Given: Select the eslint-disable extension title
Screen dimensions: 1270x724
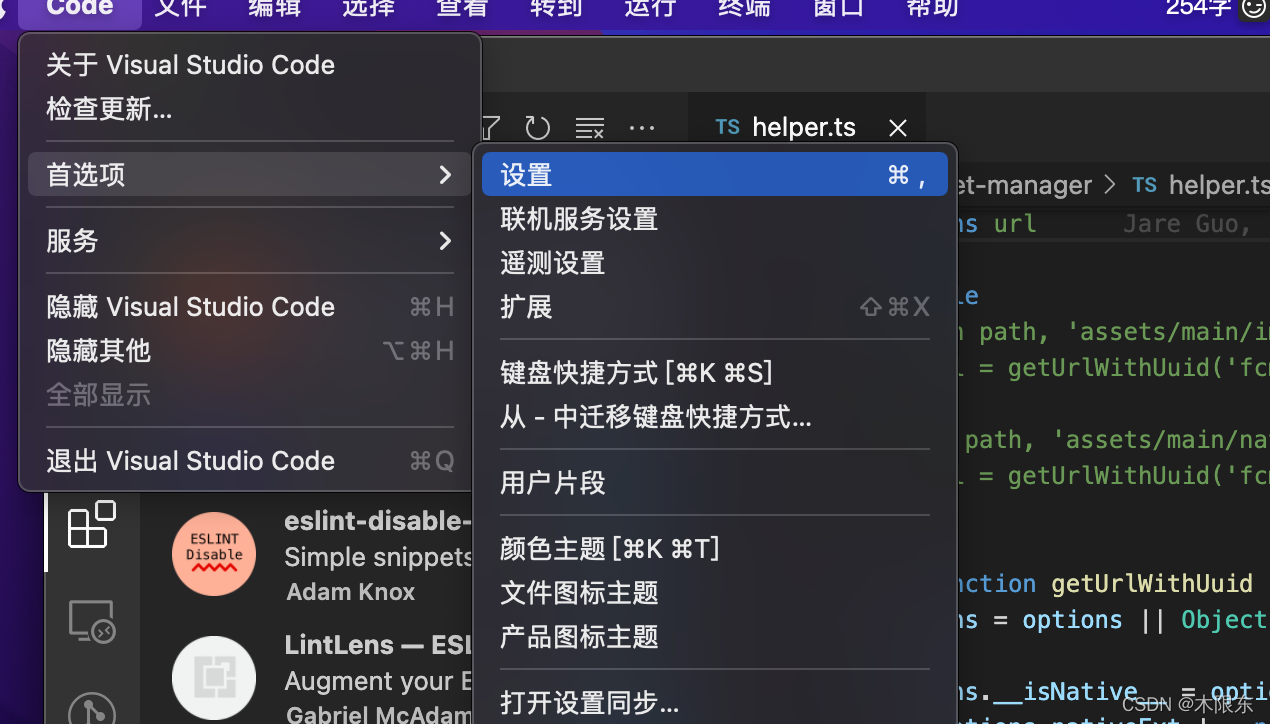Looking at the screenshot, I should pyautogui.click(x=377, y=521).
